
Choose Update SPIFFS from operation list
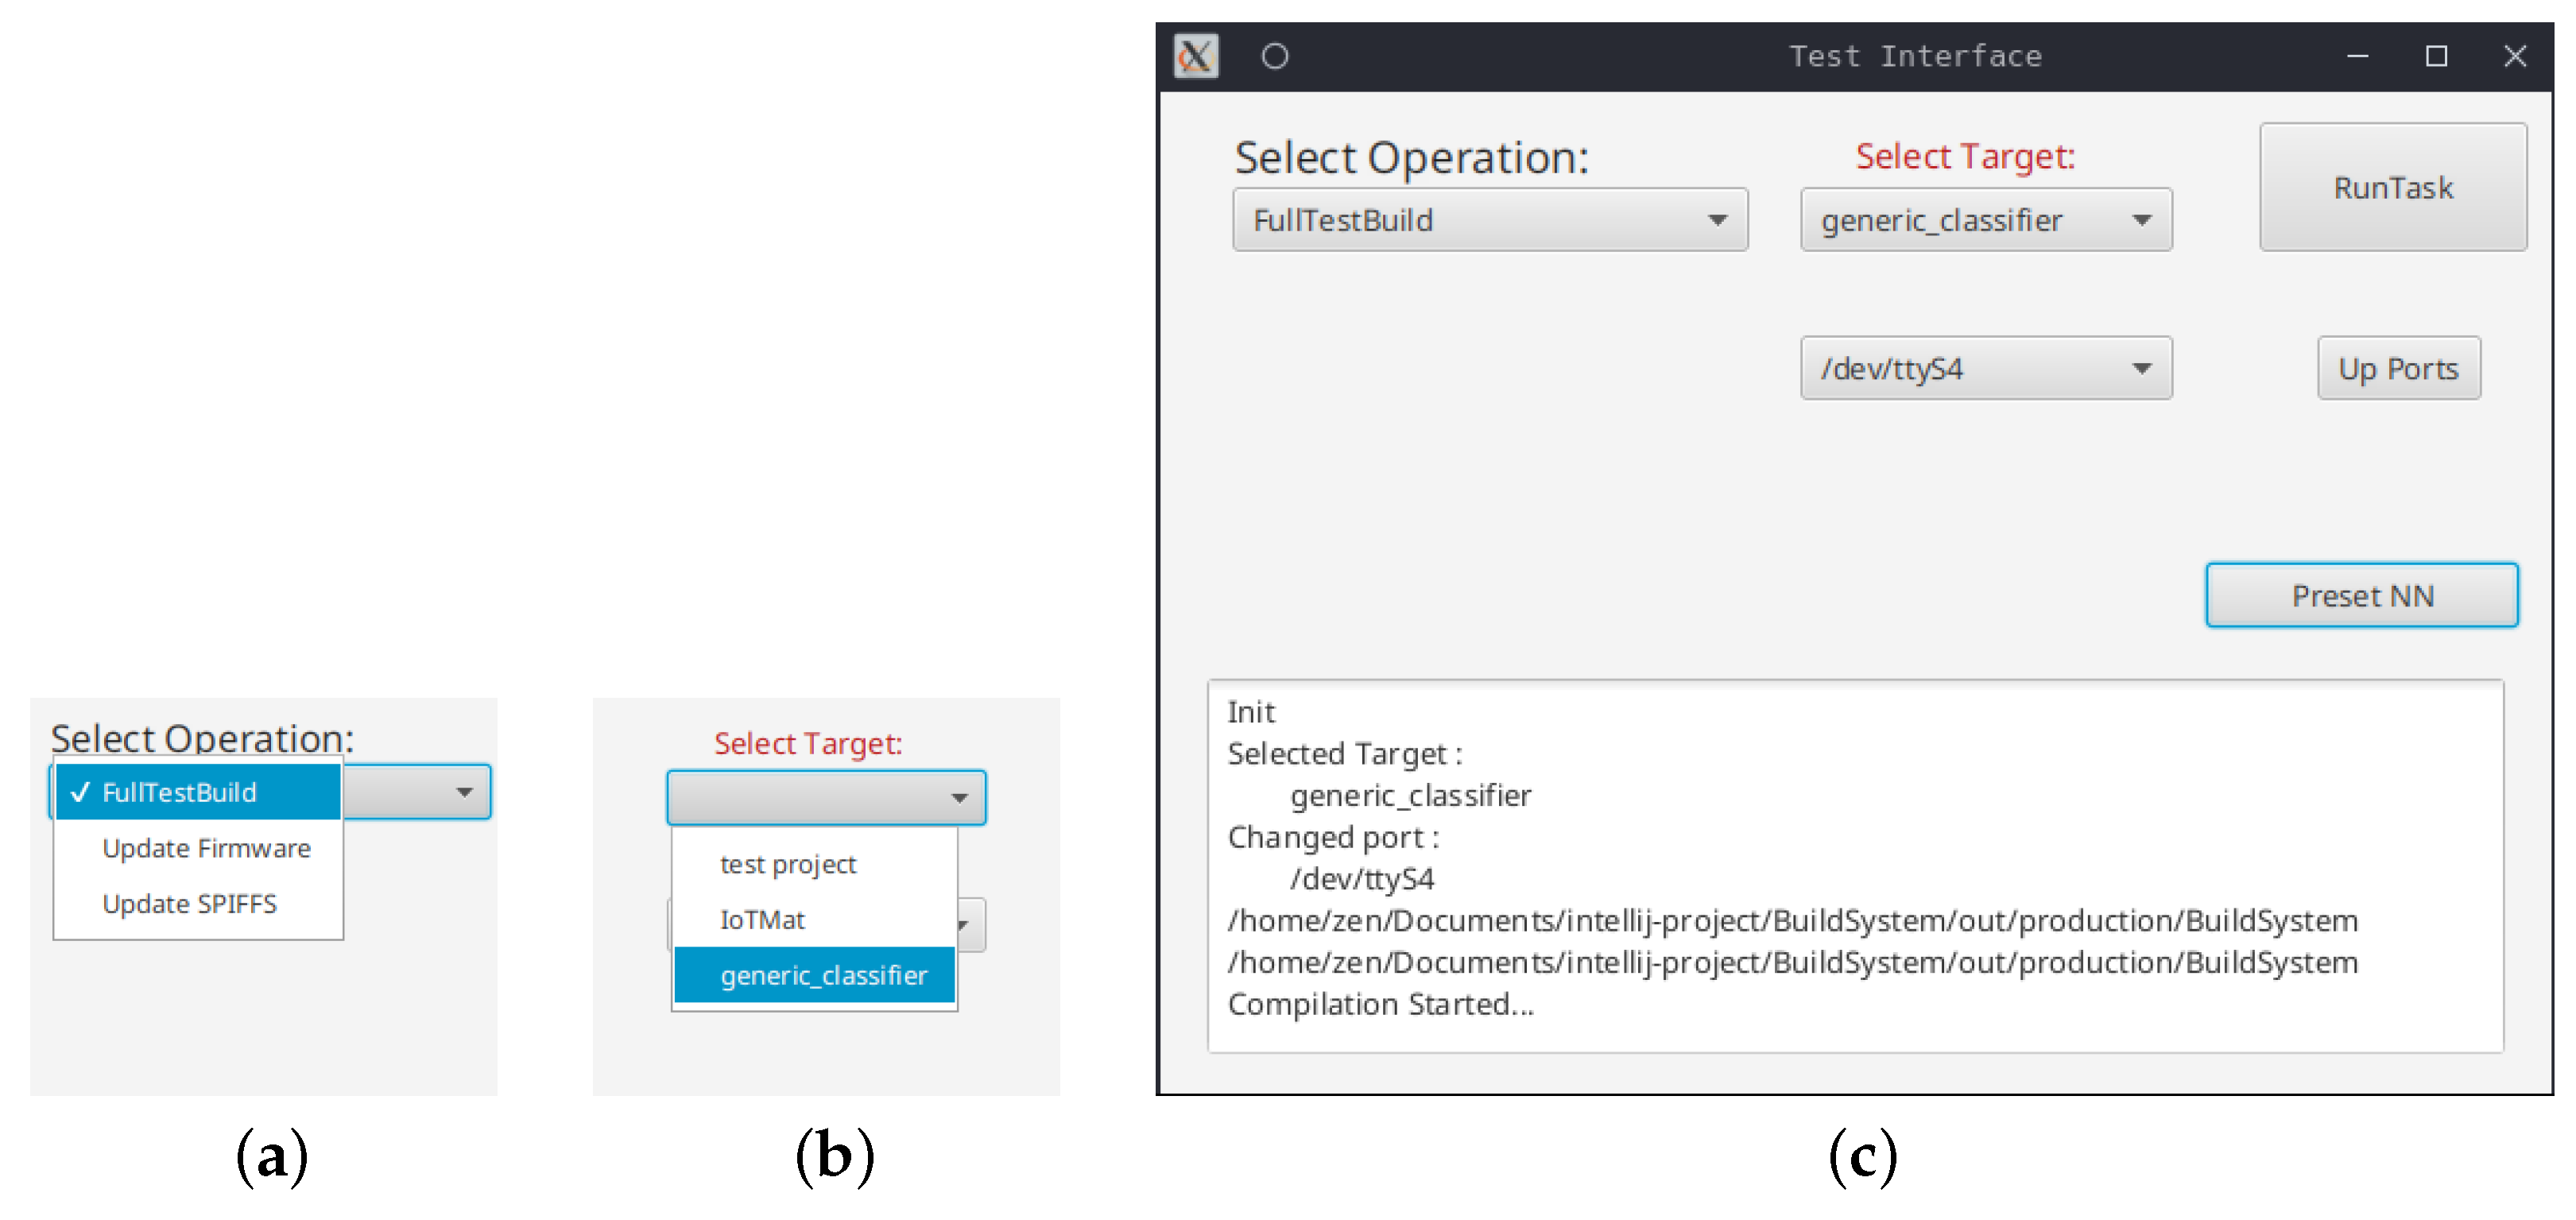[x=190, y=904]
